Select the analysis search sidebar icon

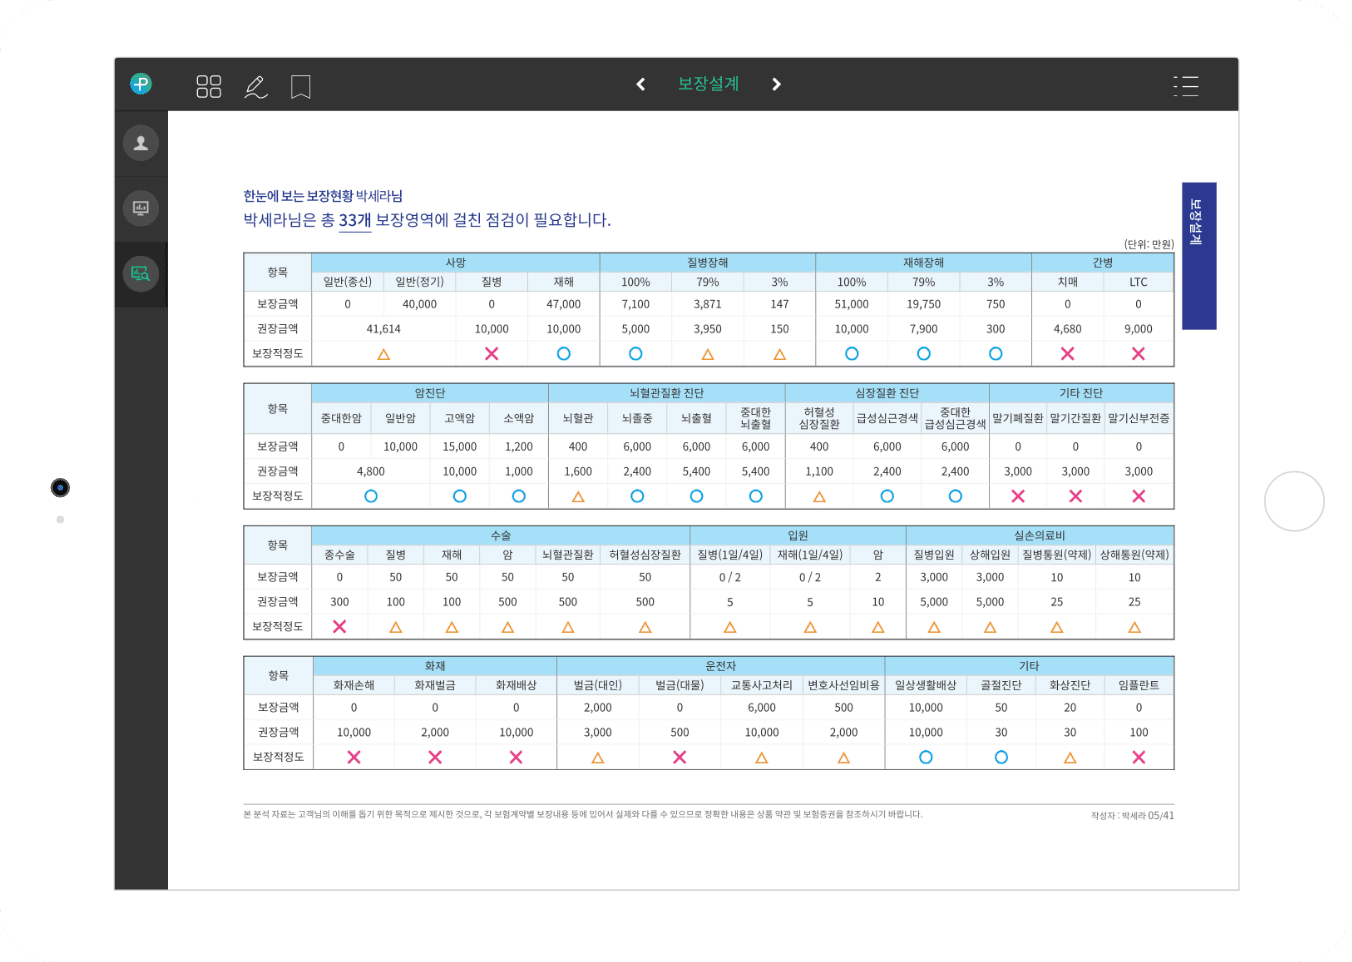click(141, 273)
